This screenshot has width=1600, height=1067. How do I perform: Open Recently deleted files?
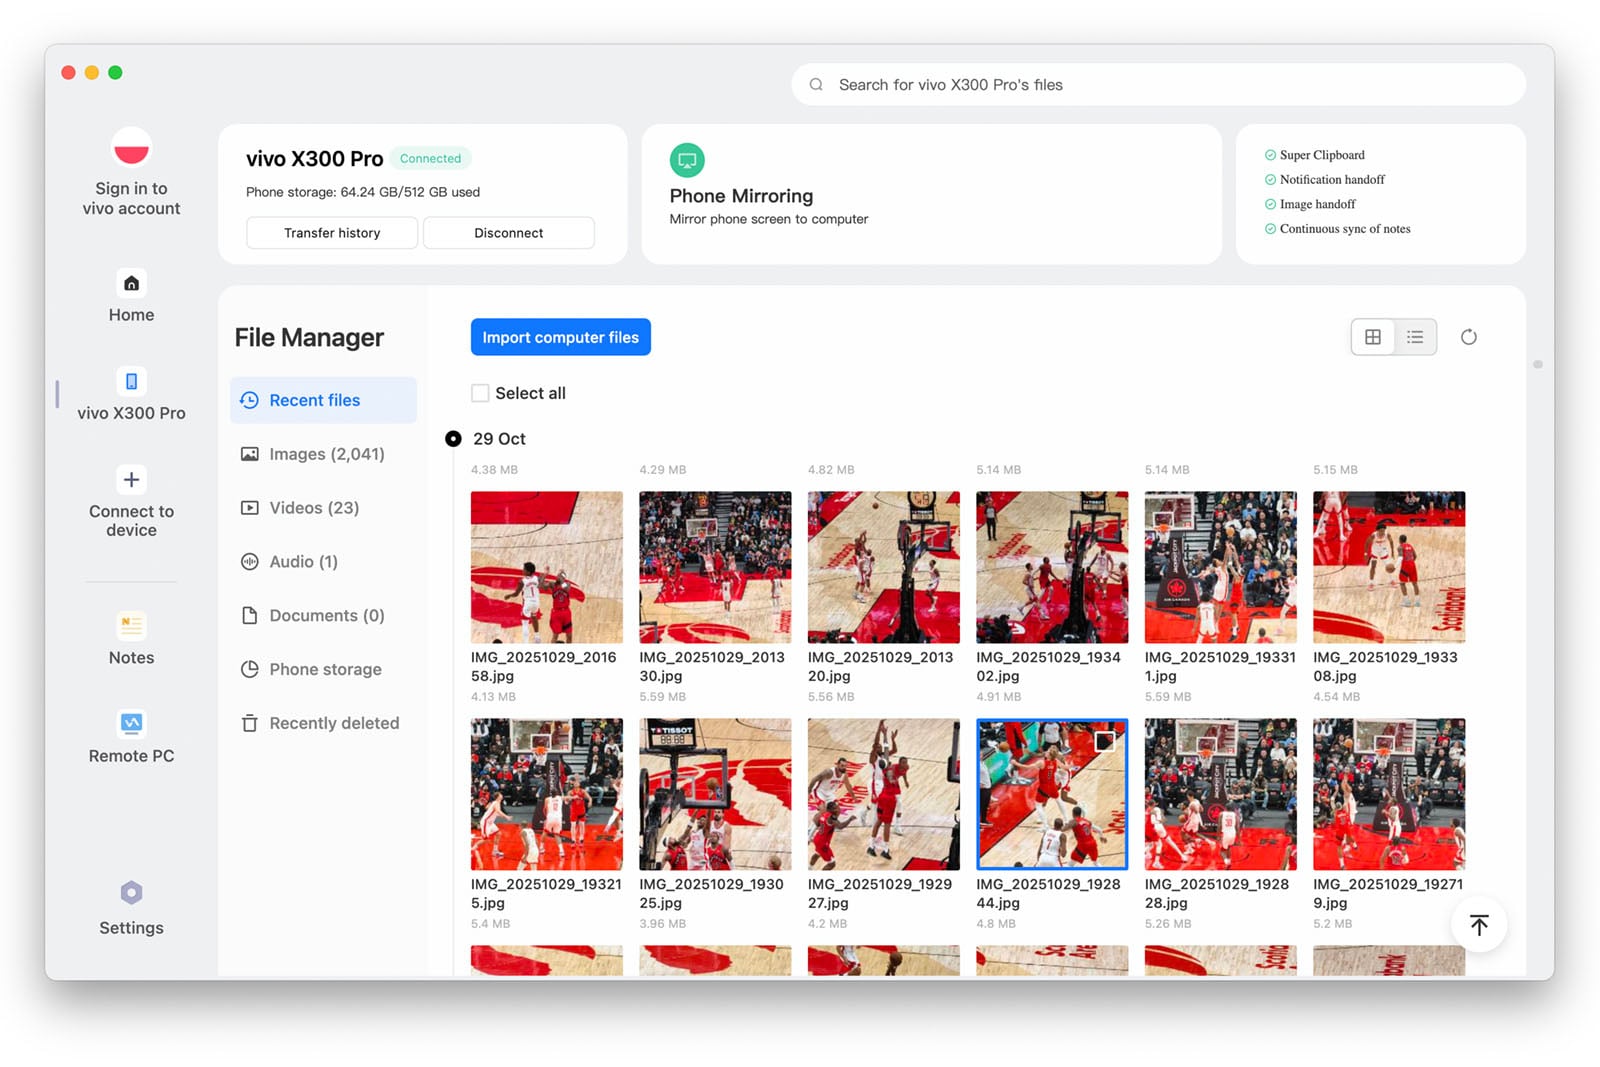333,722
